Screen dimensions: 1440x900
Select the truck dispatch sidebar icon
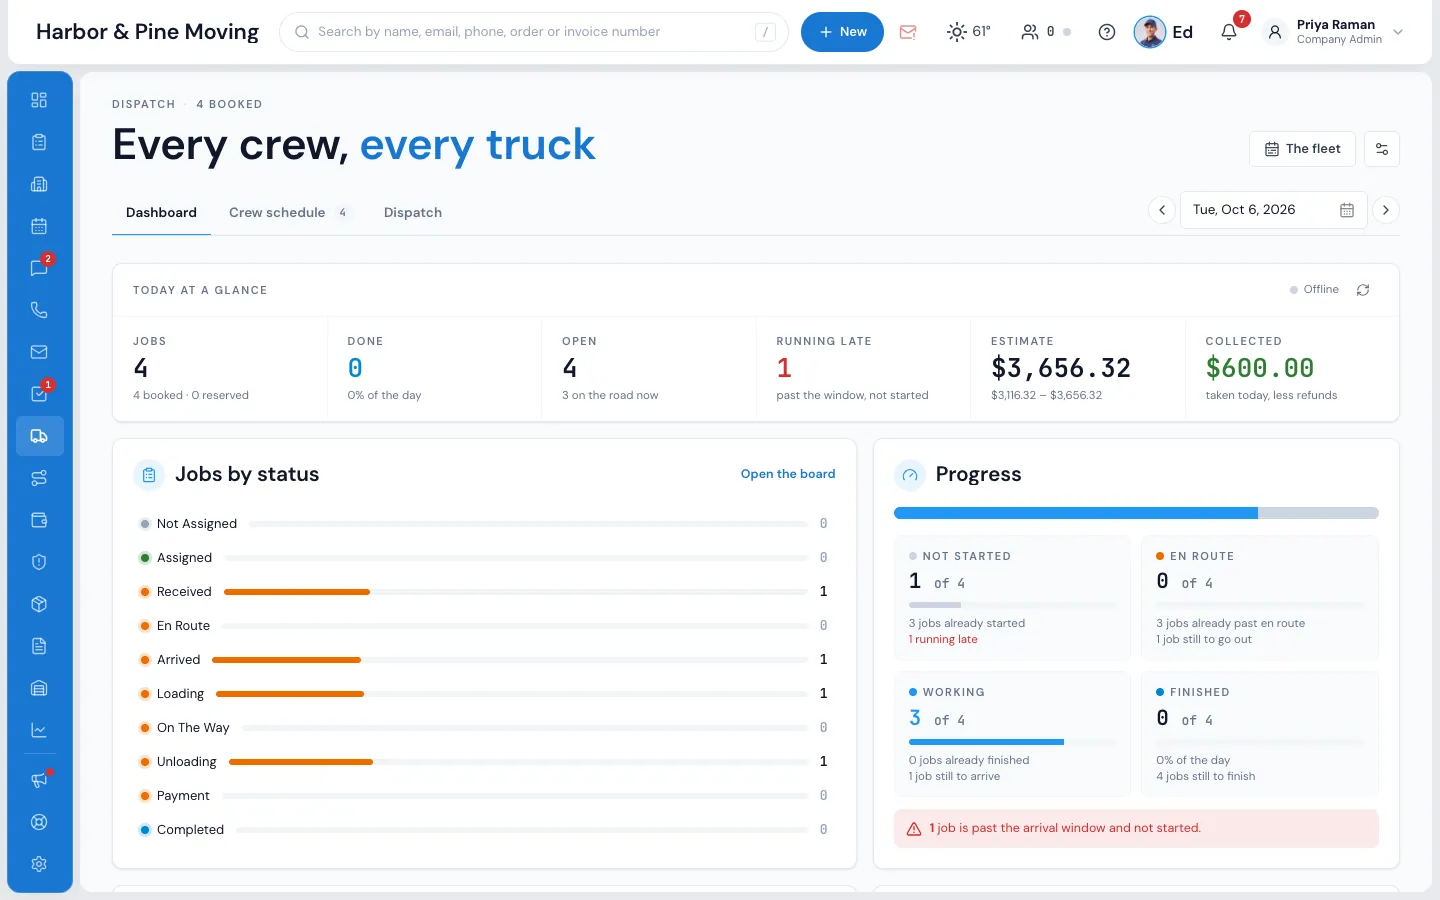39,436
